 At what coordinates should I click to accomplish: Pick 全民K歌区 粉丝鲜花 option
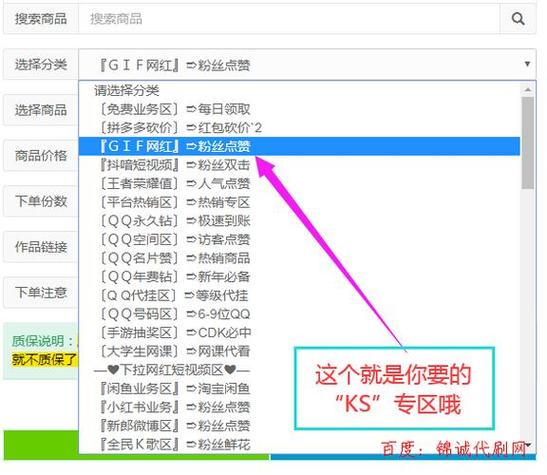pyautogui.click(x=299, y=444)
